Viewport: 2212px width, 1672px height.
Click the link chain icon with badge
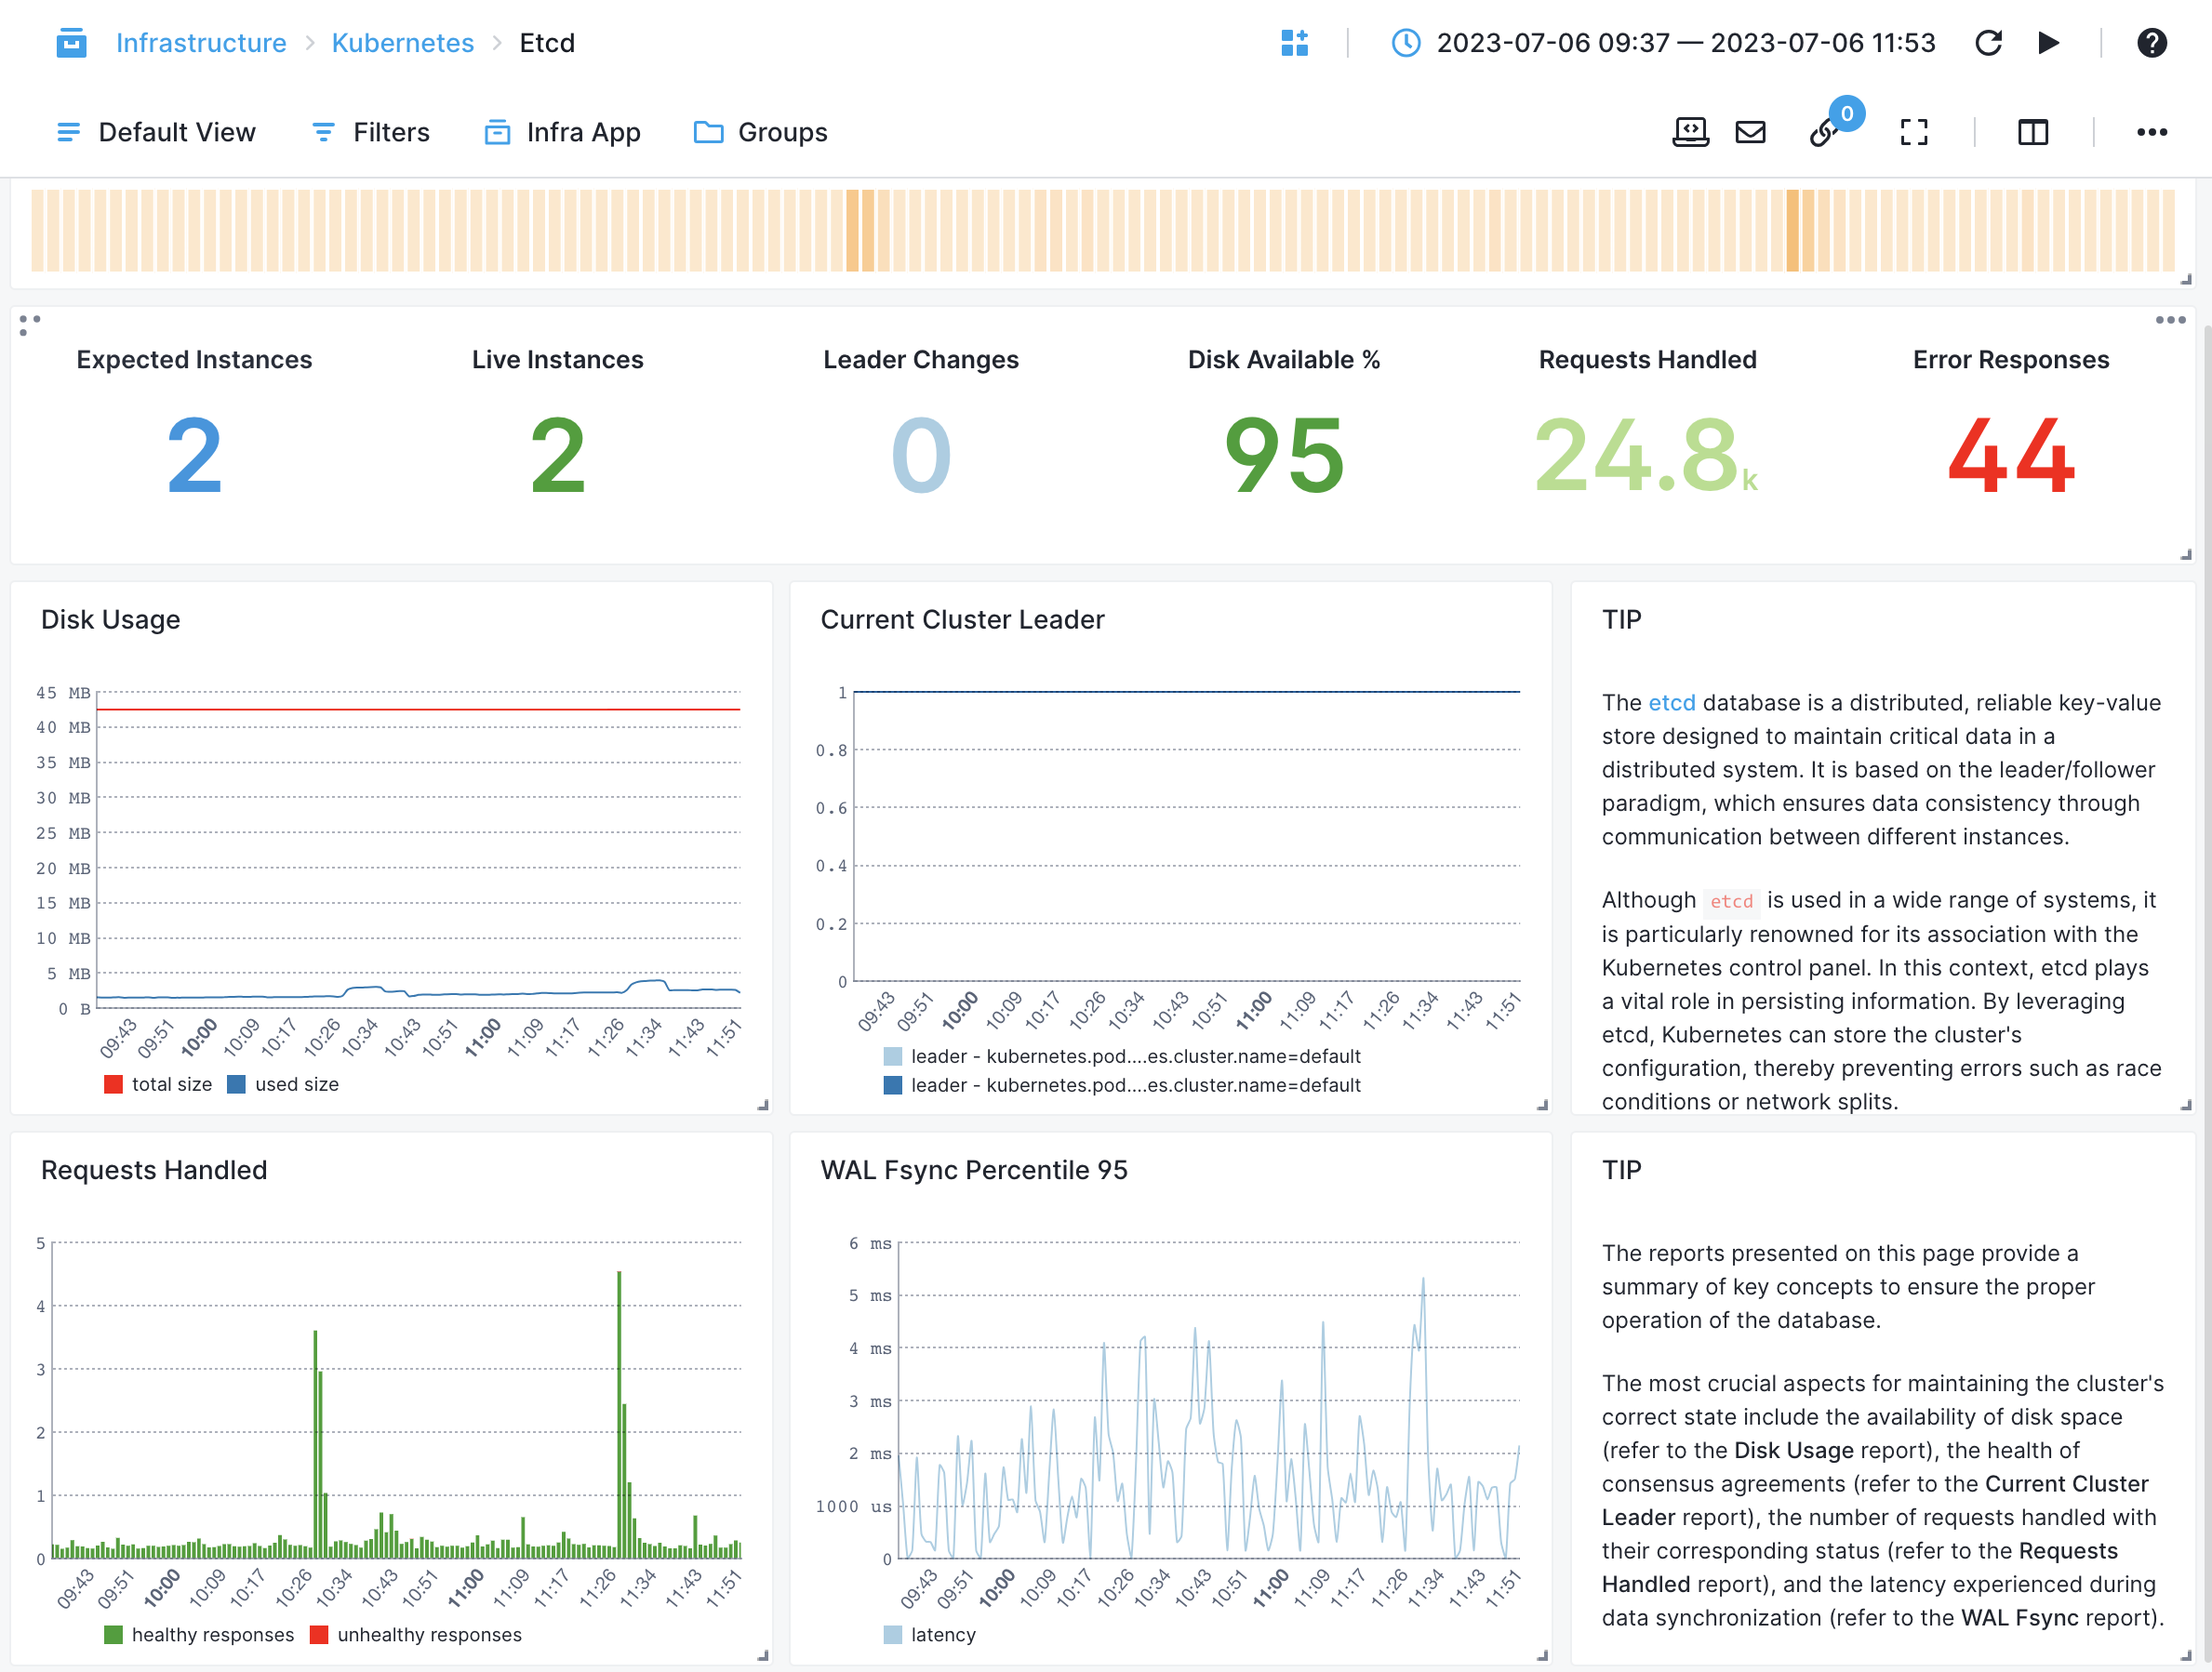point(1824,132)
